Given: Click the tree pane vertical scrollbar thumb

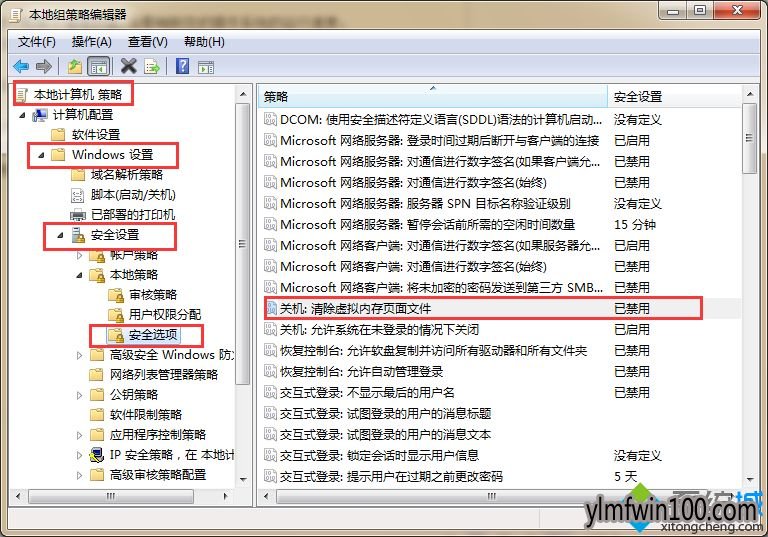Looking at the screenshot, I should coord(243,244).
